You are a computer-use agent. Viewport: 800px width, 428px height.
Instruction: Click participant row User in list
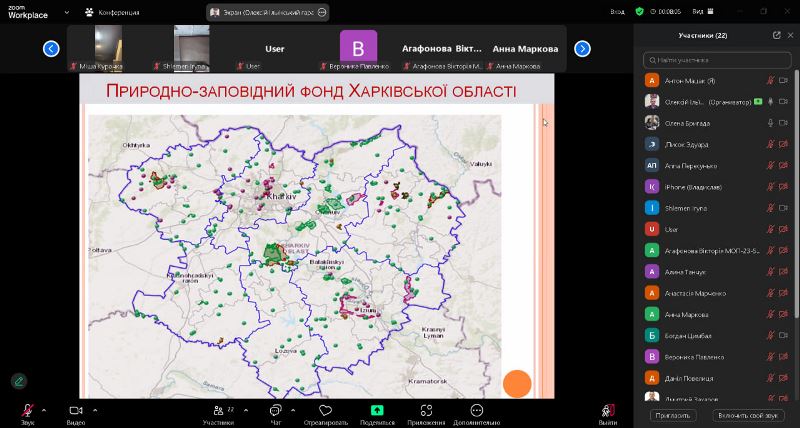(x=716, y=230)
